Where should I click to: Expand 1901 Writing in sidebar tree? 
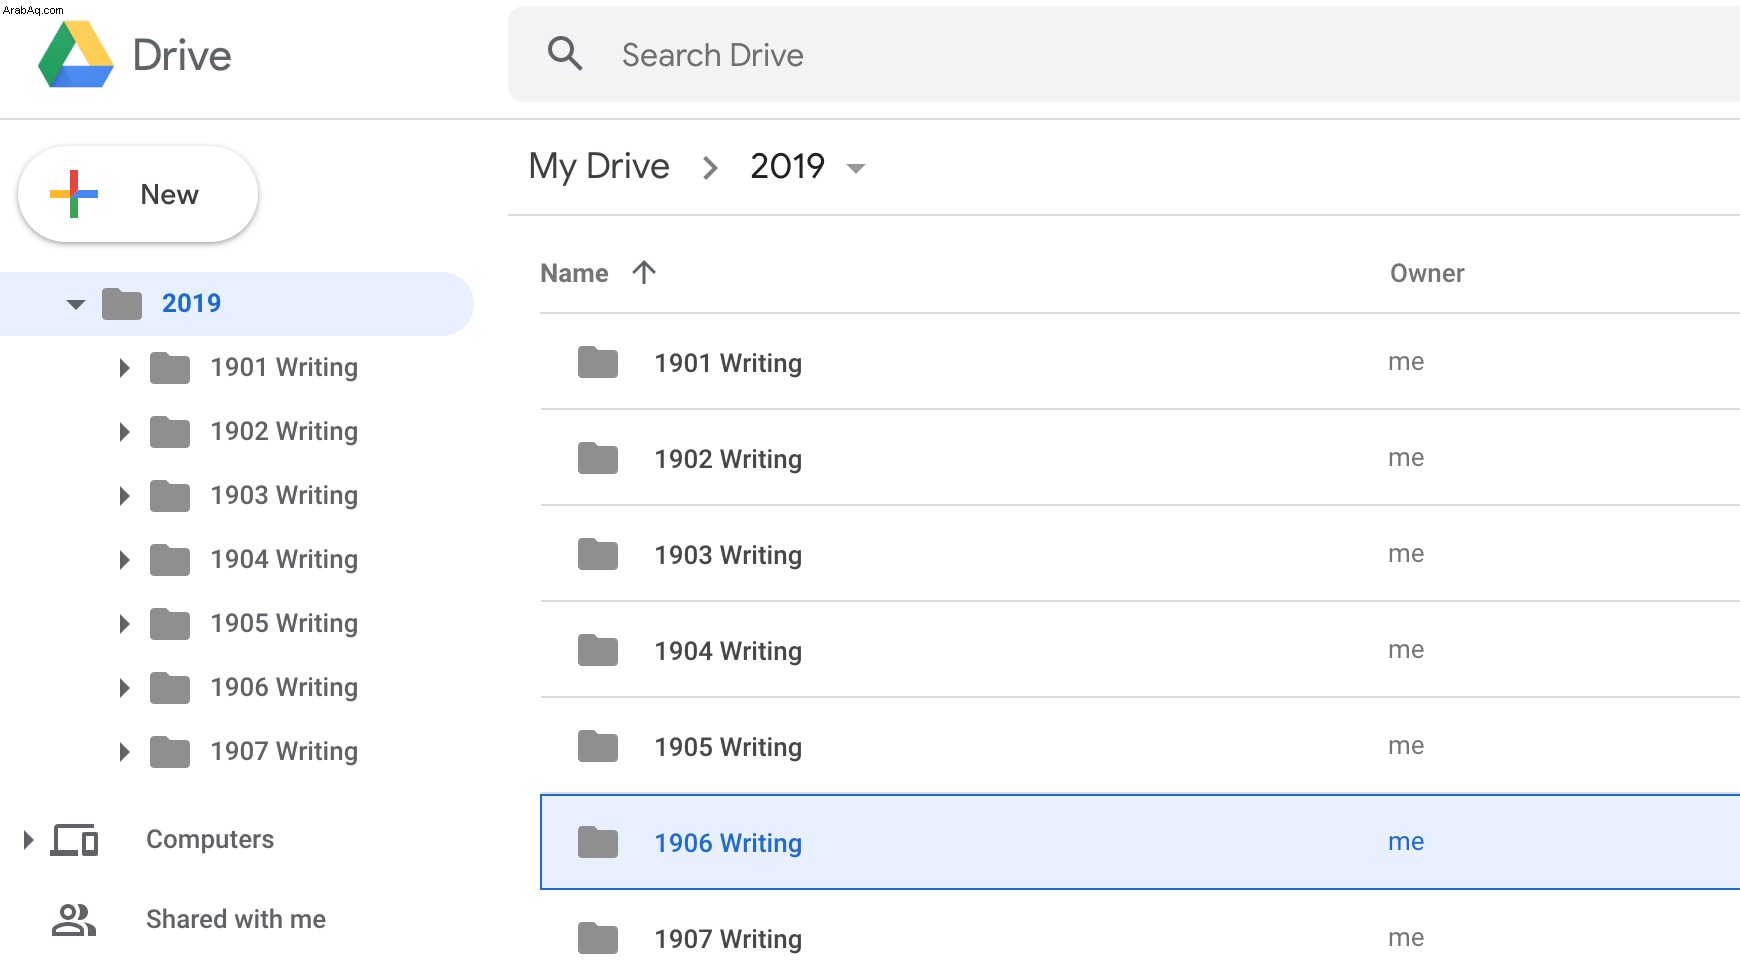124,368
